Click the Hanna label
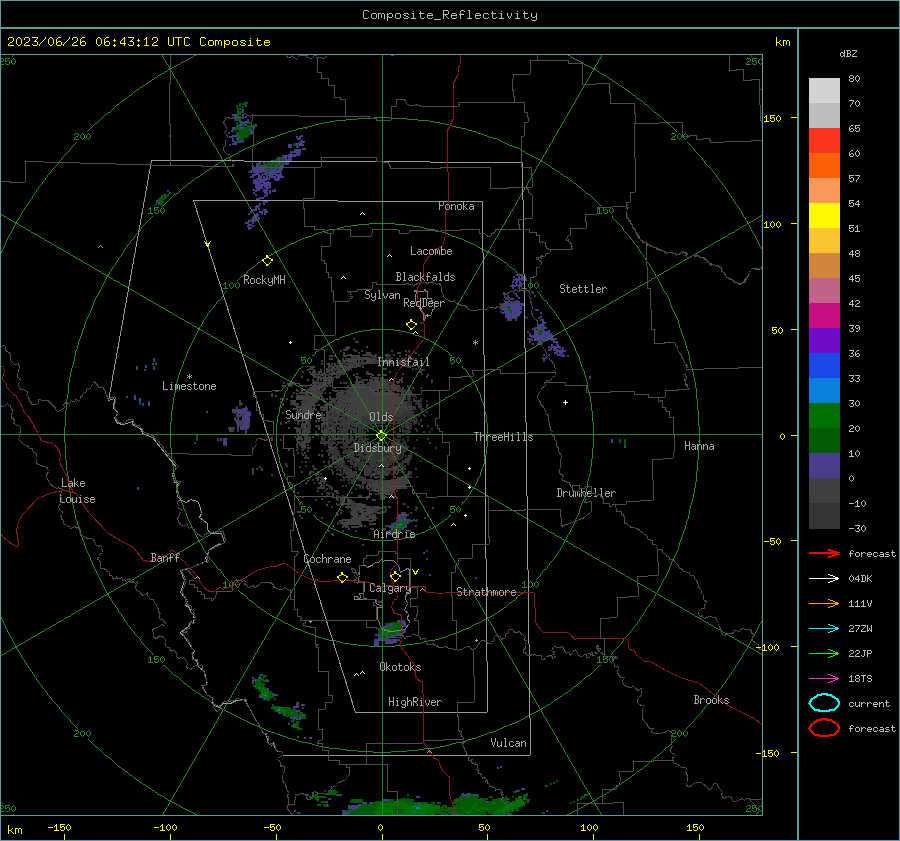900x841 pixels. 699,446
